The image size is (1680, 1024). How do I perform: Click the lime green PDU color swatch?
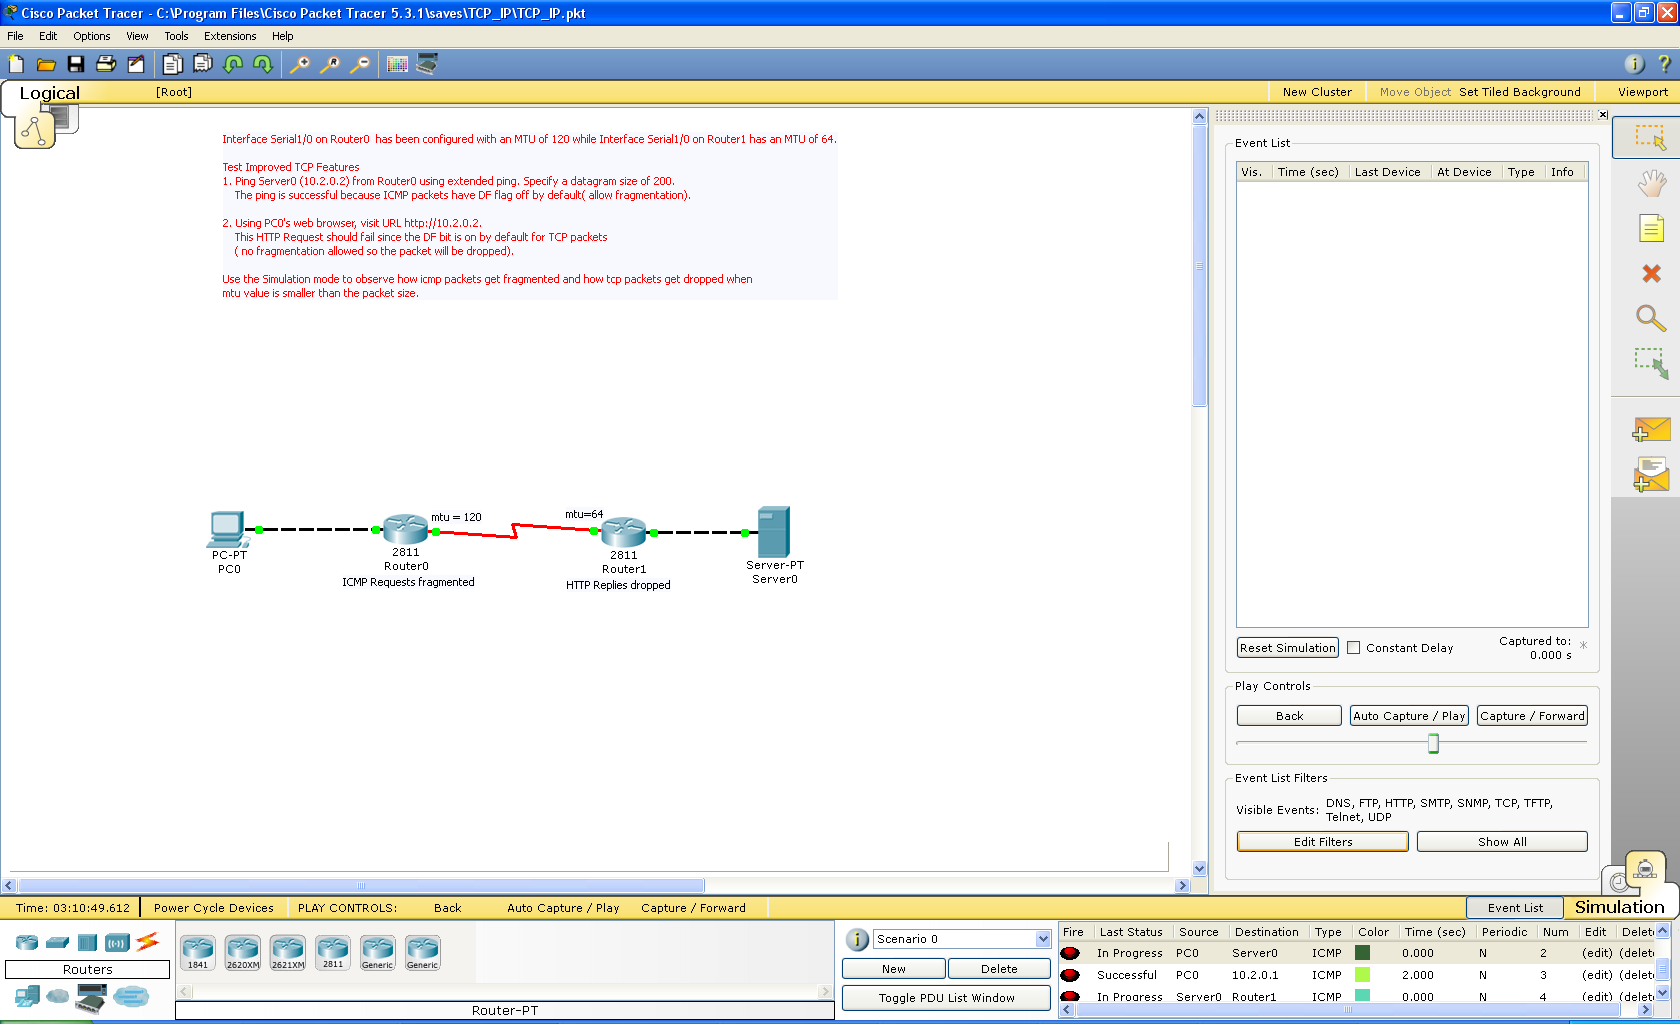(x=1362, y=975)
